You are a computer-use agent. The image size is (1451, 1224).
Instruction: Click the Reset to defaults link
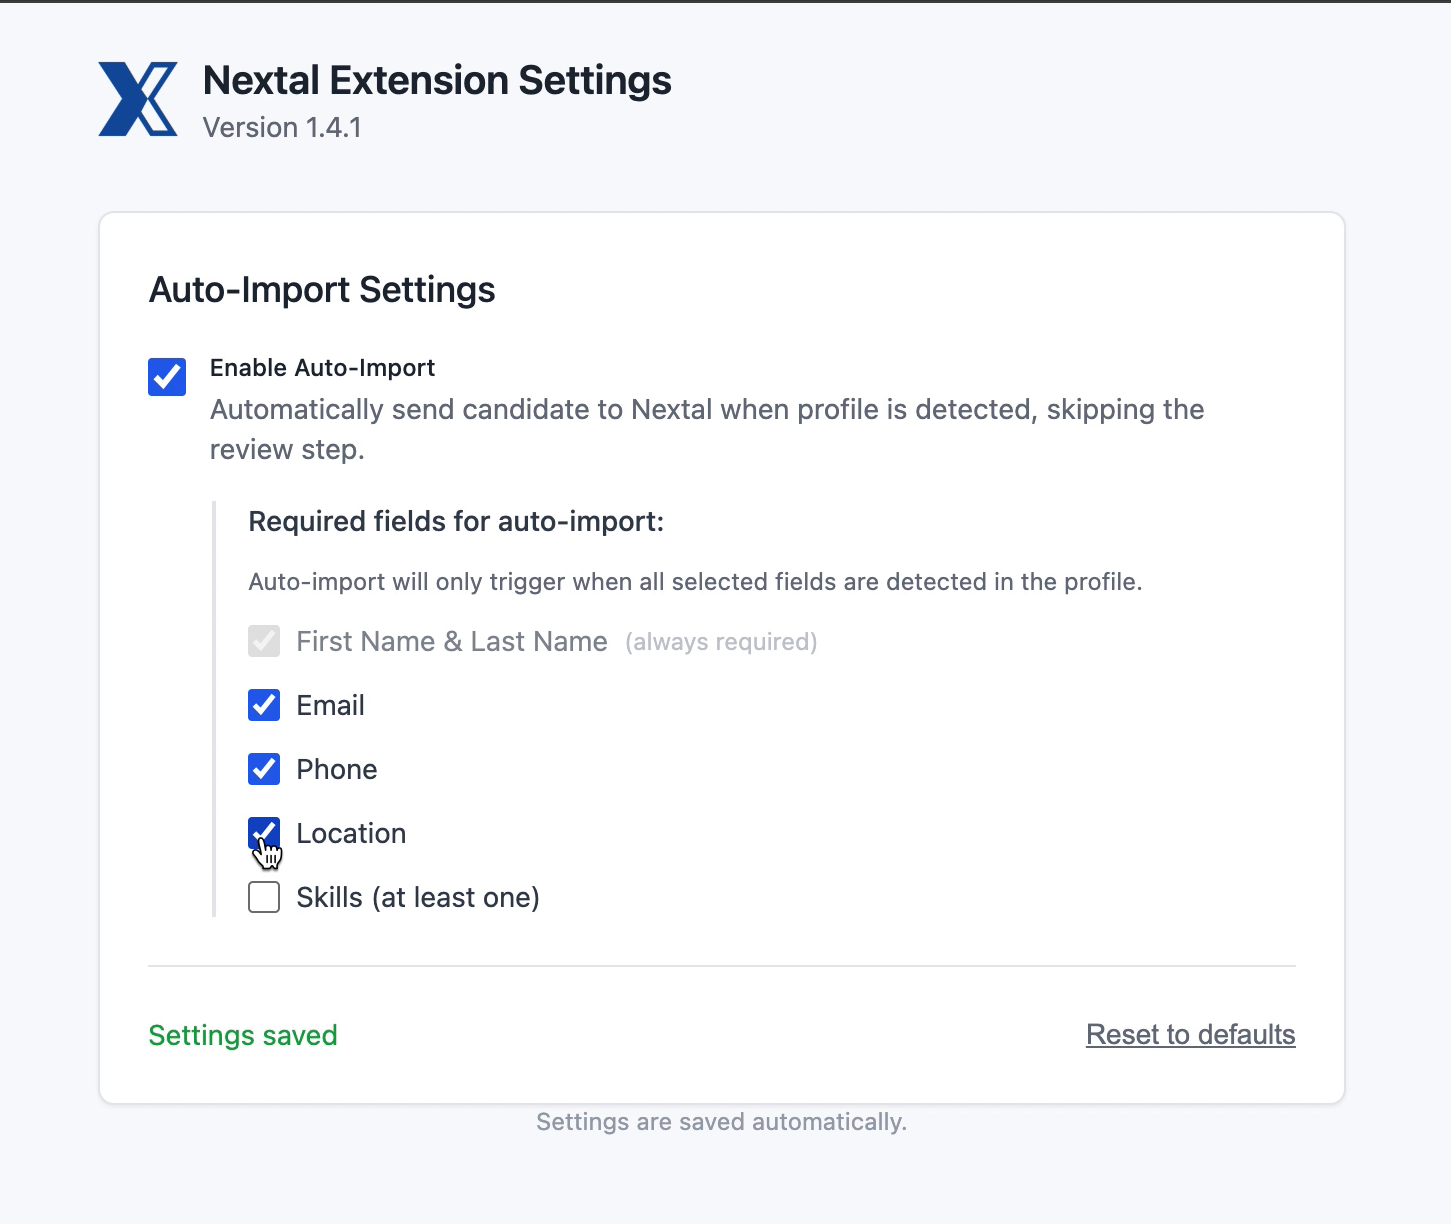tap(1189, 1035)
